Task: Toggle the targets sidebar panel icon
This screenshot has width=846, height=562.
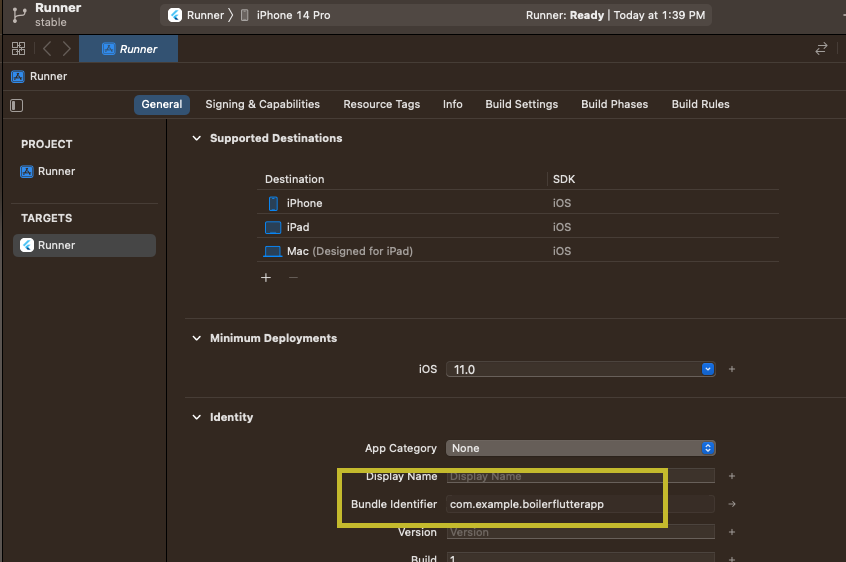Action: point(17,105)
